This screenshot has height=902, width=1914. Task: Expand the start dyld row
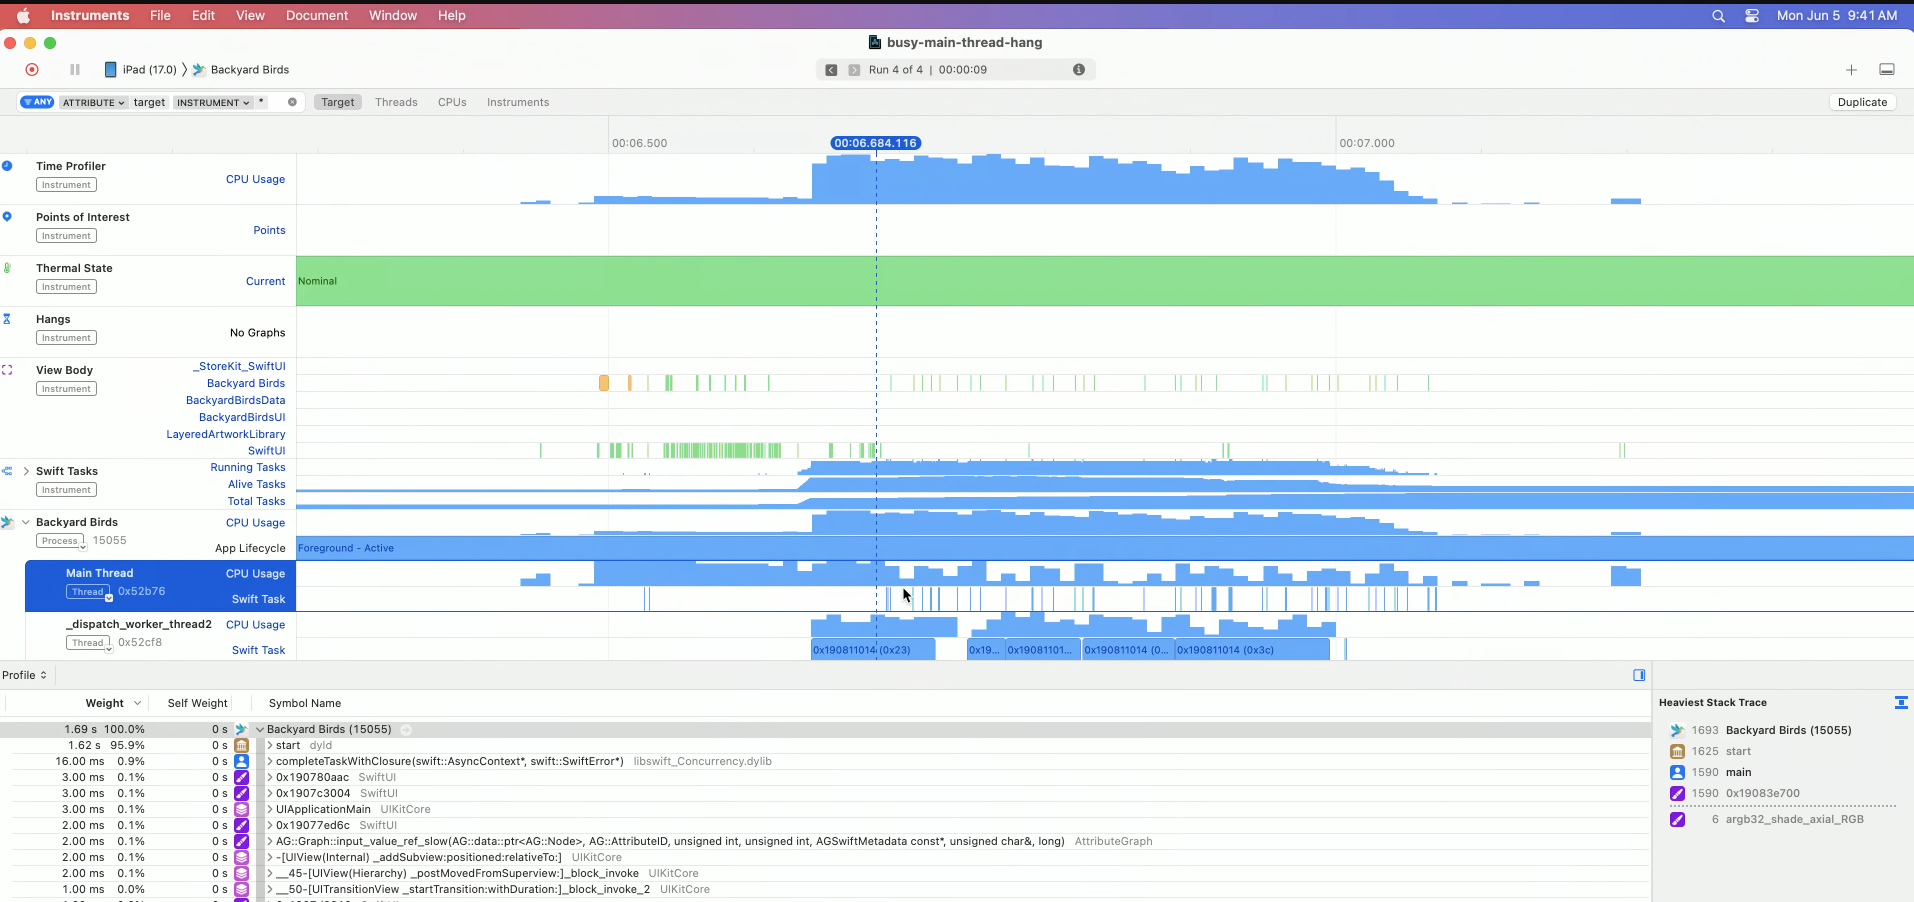click(x=270, y=746)
